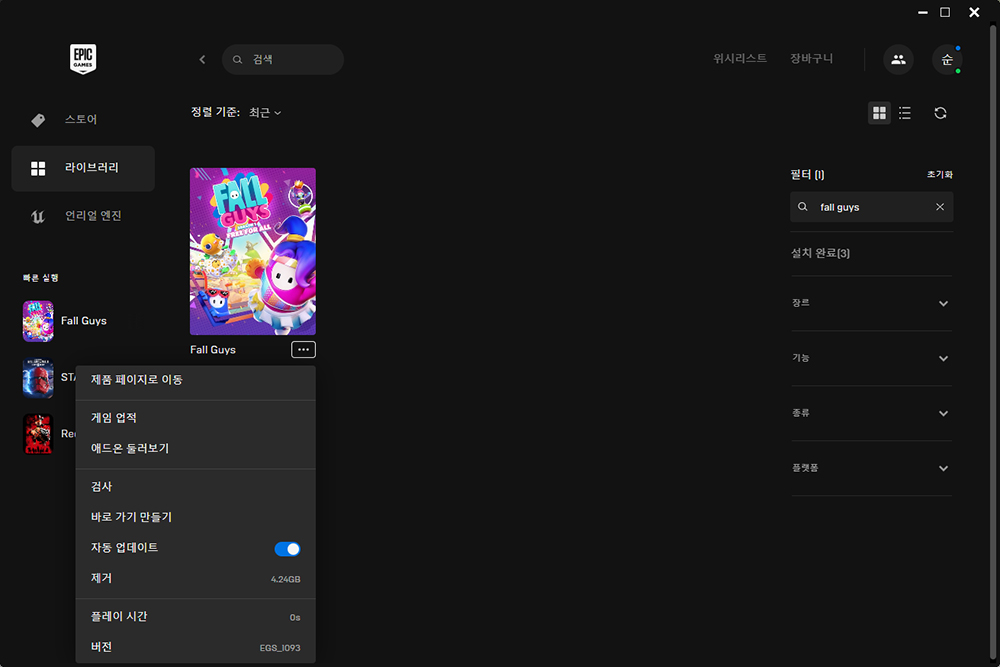The height and width of the screenshot is (667, 1000).
Task: Expand the 플랫폼 filter section
Action: coord(871,468)
